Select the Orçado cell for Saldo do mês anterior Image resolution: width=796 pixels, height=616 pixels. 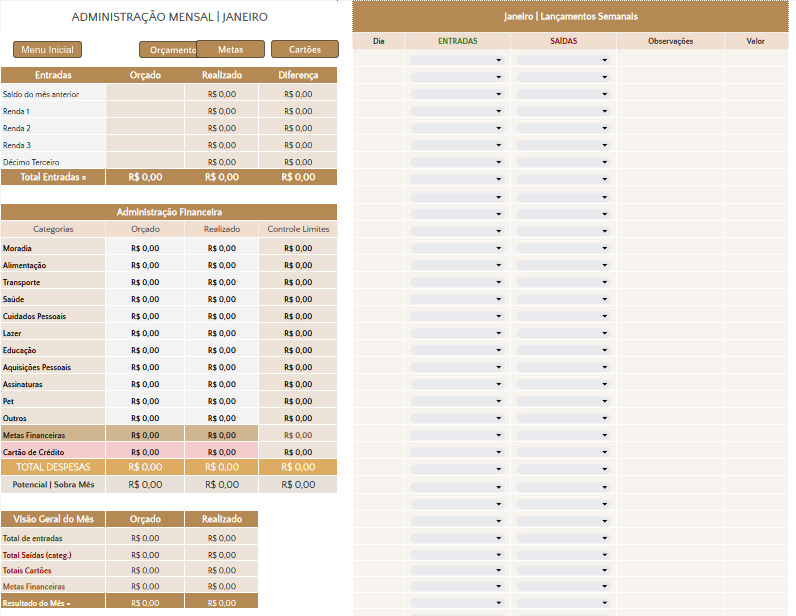pyautogui.click(x=145, y=92)
